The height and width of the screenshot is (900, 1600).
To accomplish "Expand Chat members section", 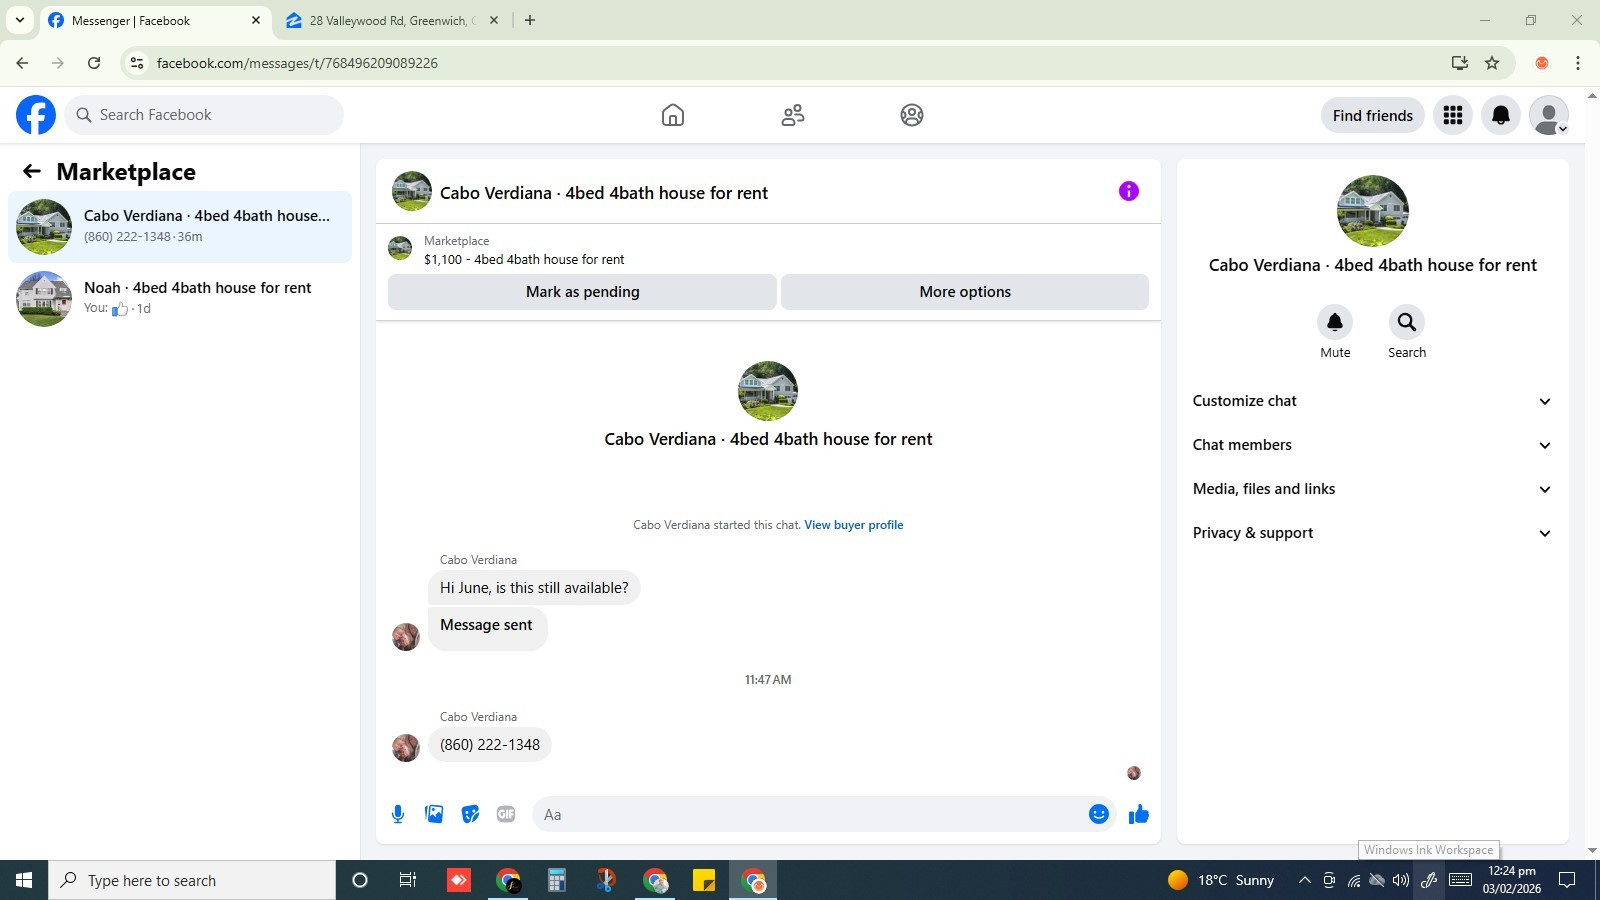I will [x=1372, y=445].
